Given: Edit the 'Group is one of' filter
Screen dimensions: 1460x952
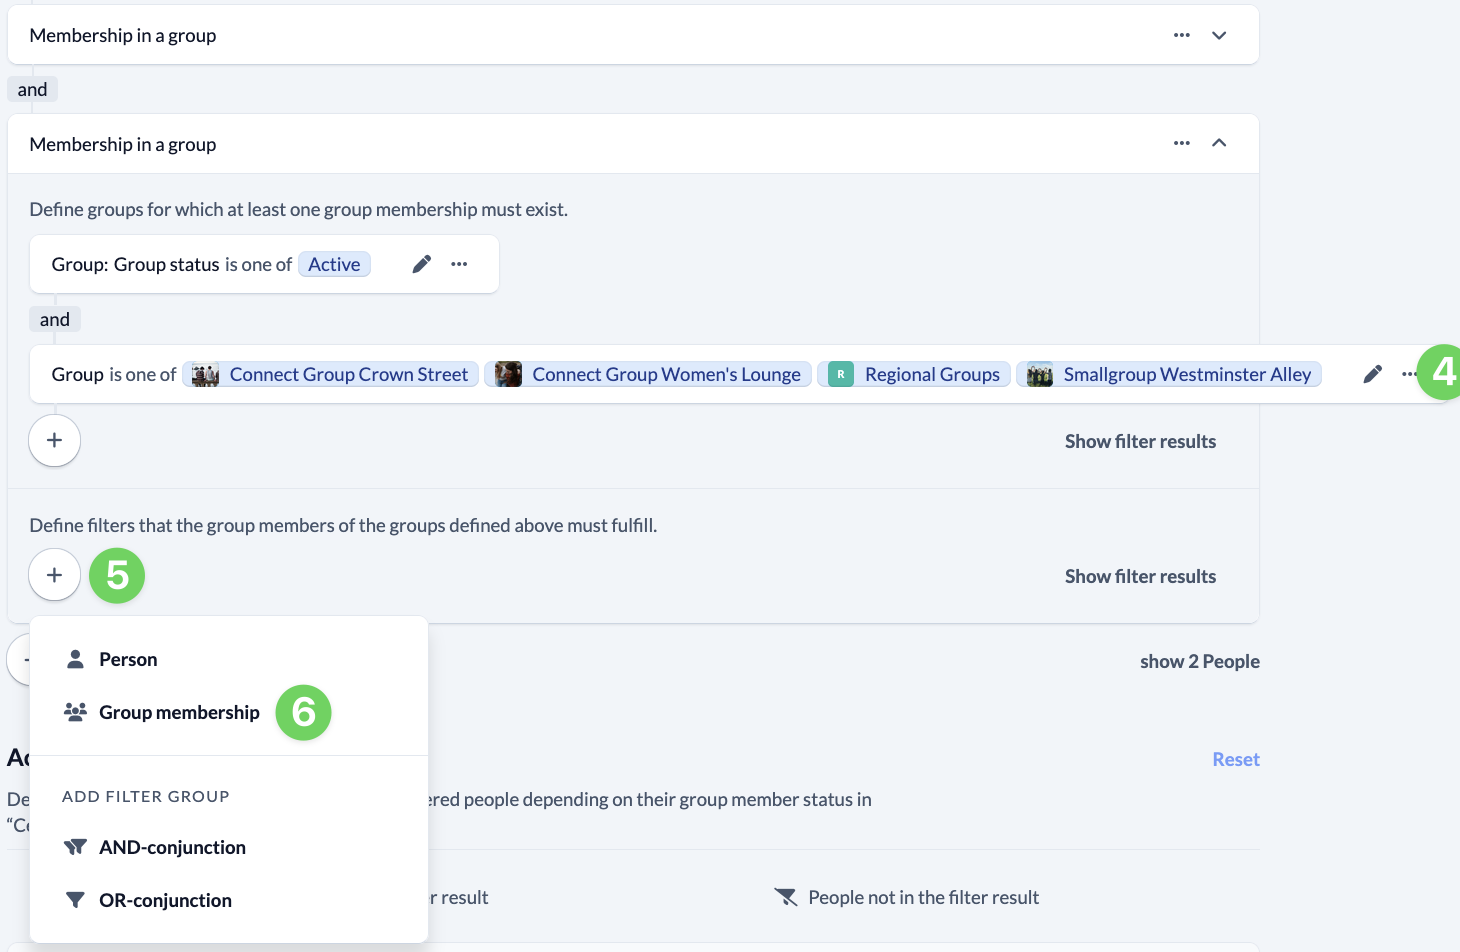Looking at the screenshot, I should [x=1372, y=374].
